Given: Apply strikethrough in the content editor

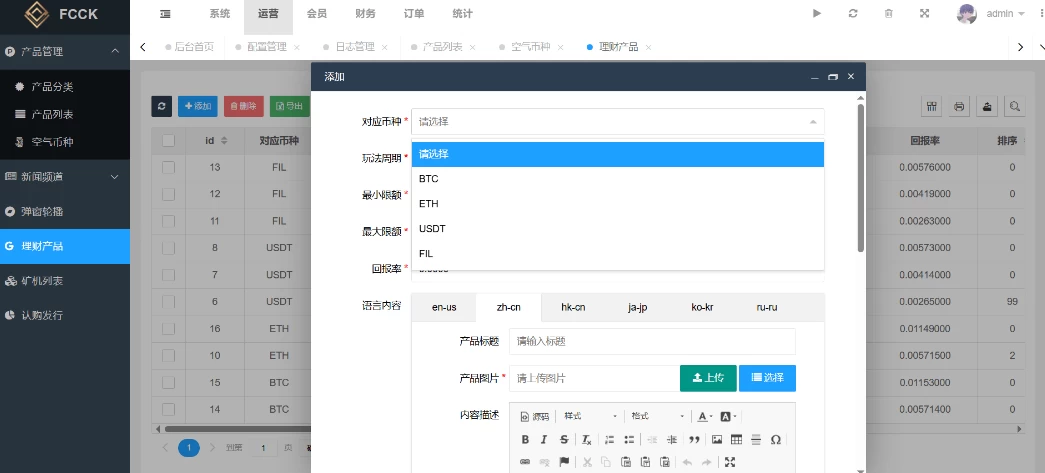Looking at the screenshot, I should coord(564,440).
